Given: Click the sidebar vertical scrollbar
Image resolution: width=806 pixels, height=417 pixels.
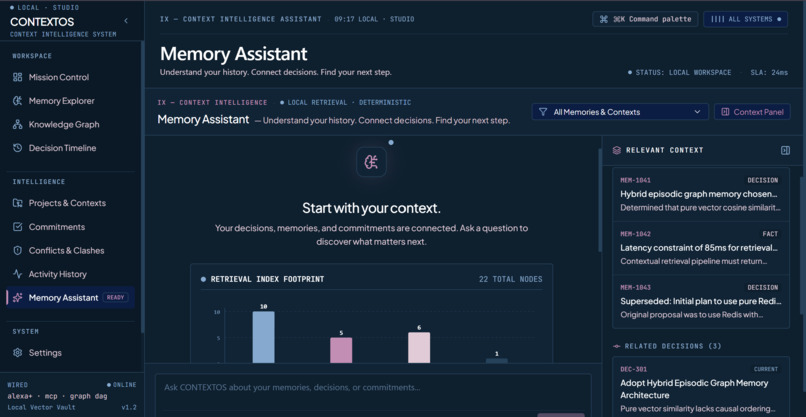Looking at the screenshot, I should coord(142,188).
